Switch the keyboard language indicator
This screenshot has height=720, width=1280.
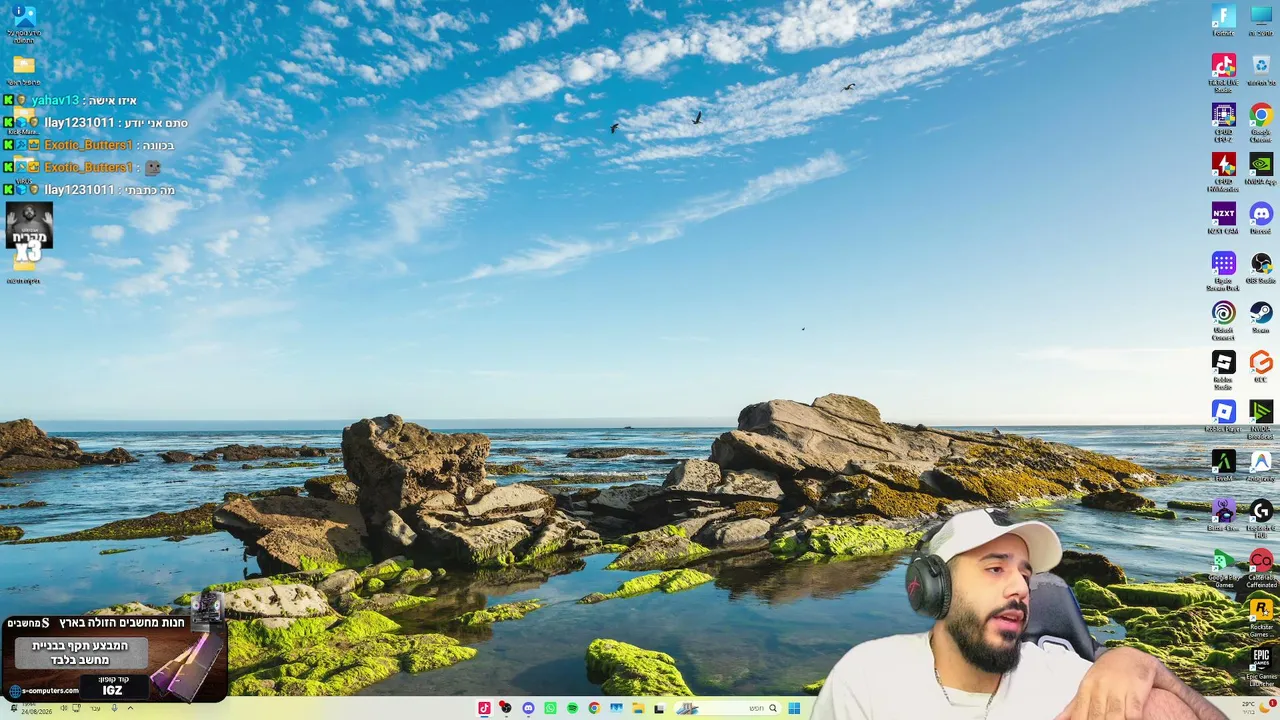click(x=95, y=708)
